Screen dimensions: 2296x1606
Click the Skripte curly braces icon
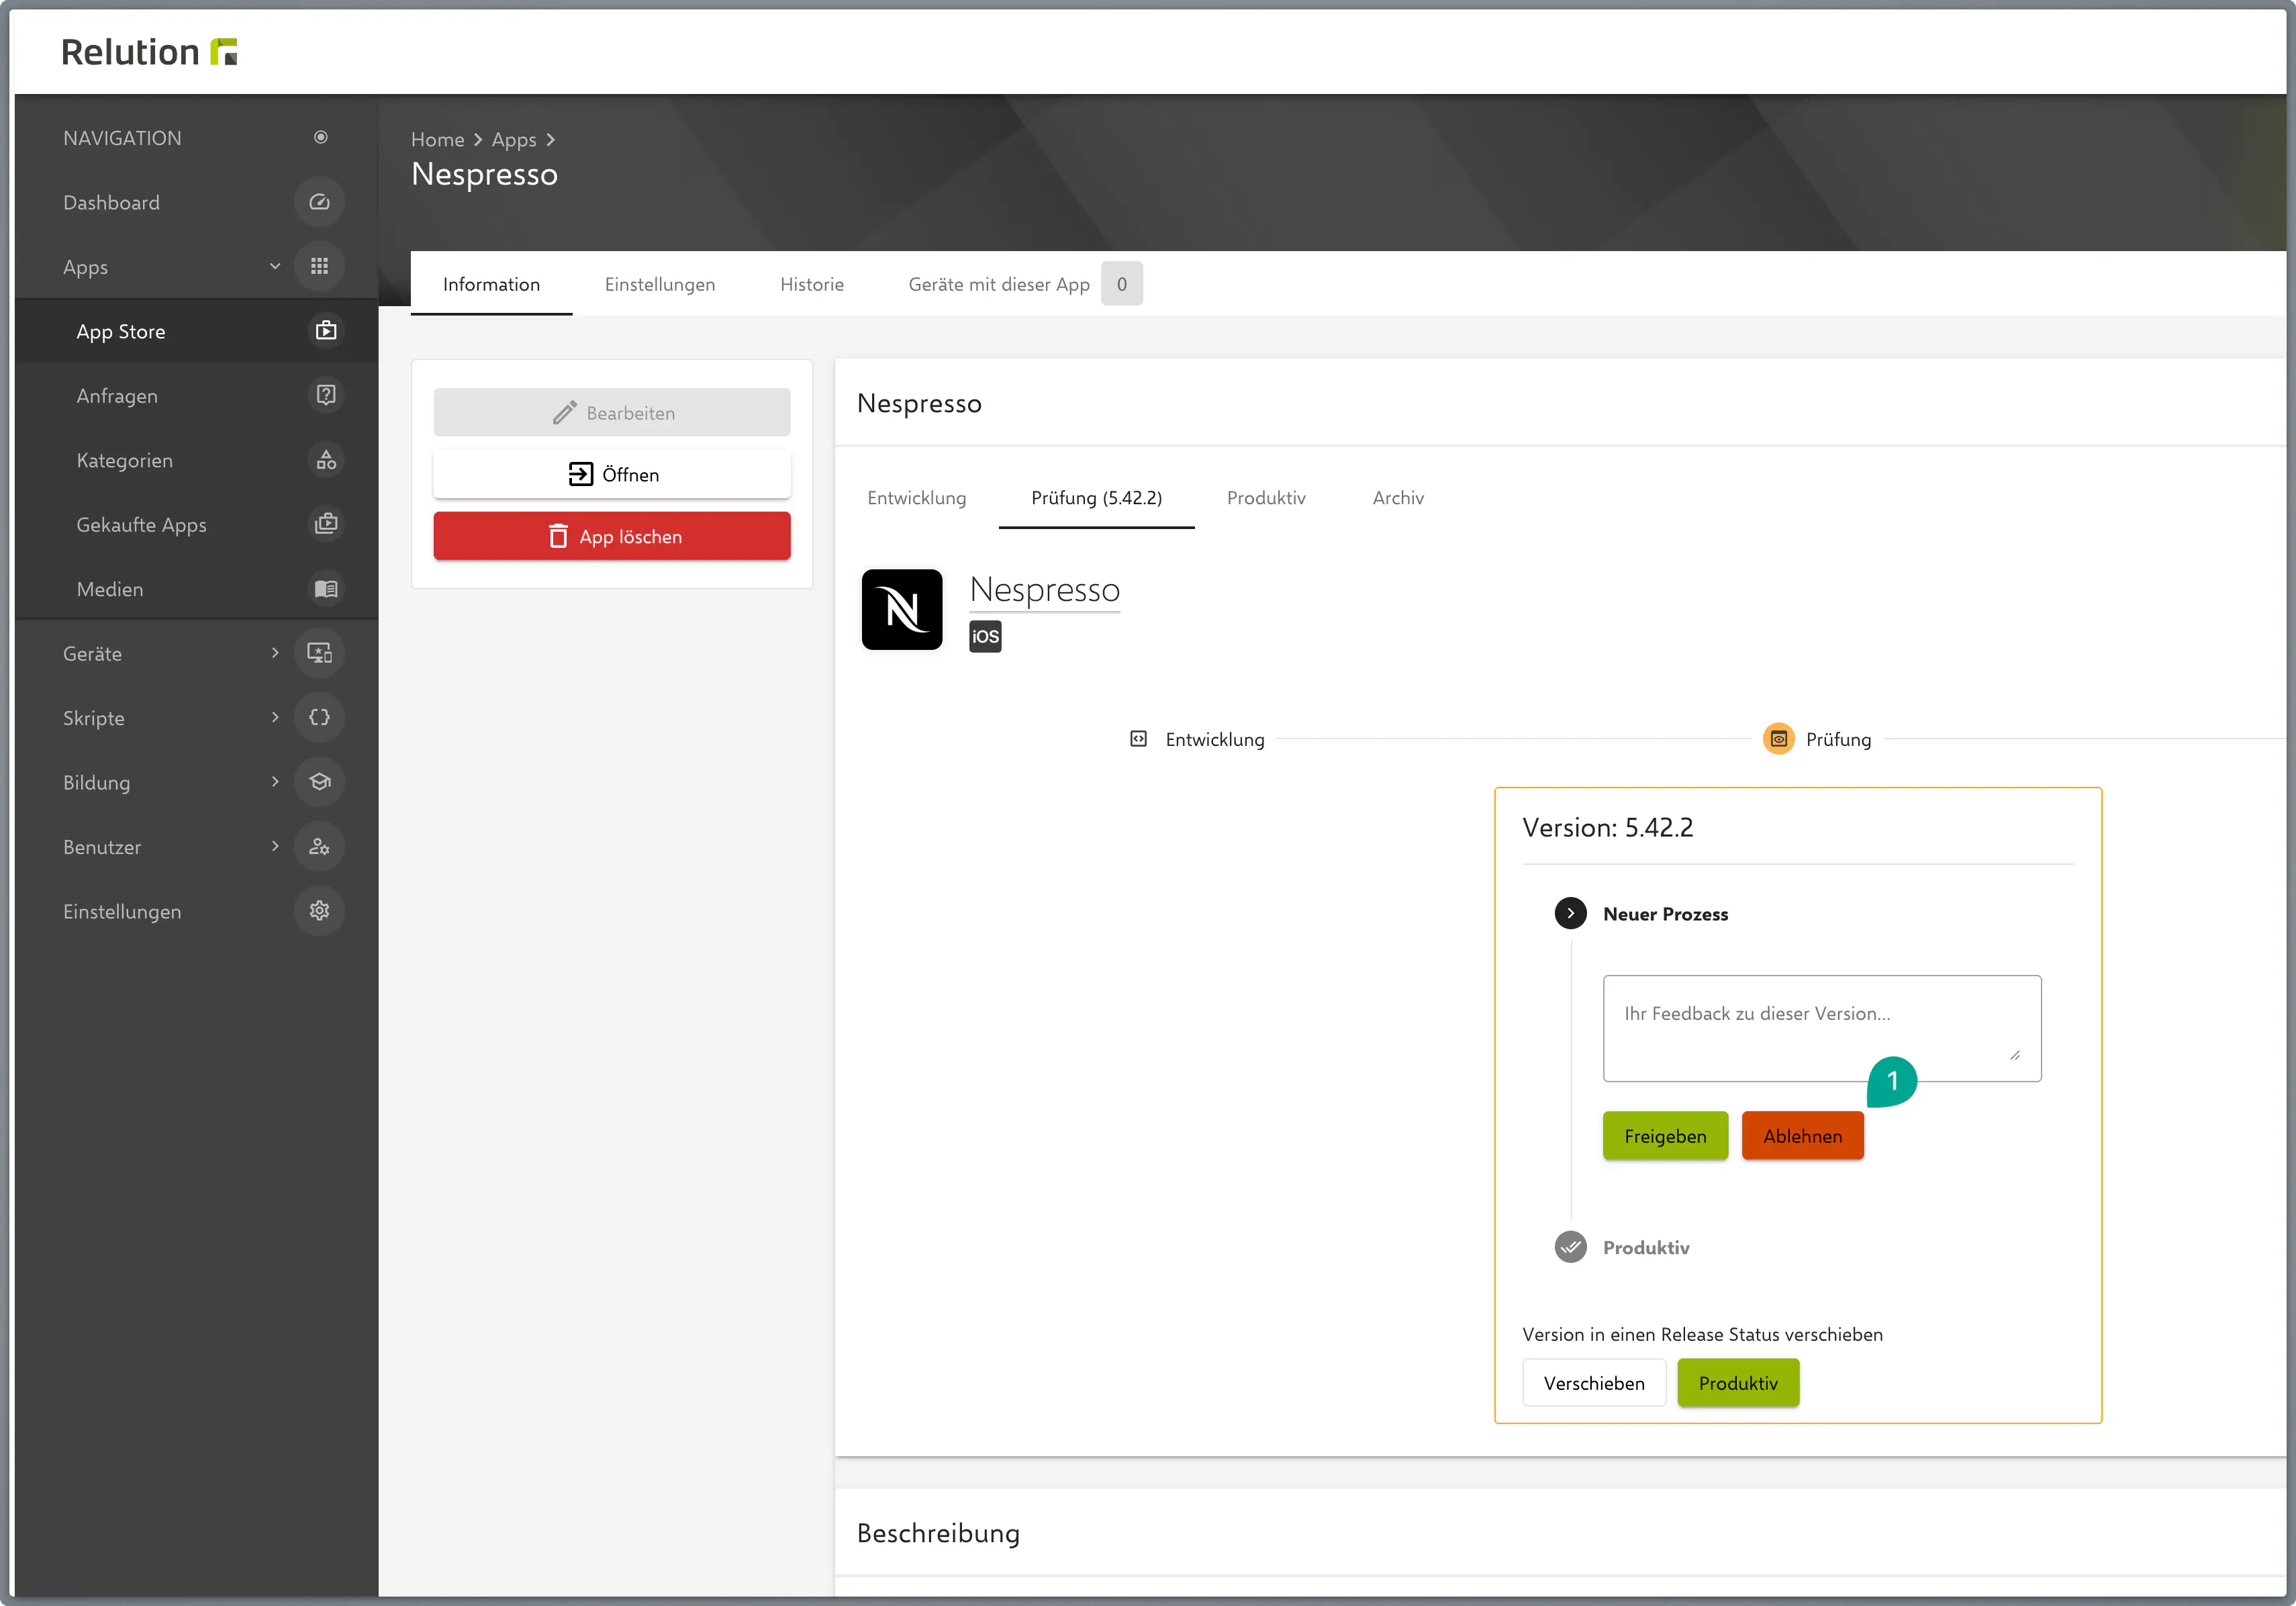coord(319,717)
